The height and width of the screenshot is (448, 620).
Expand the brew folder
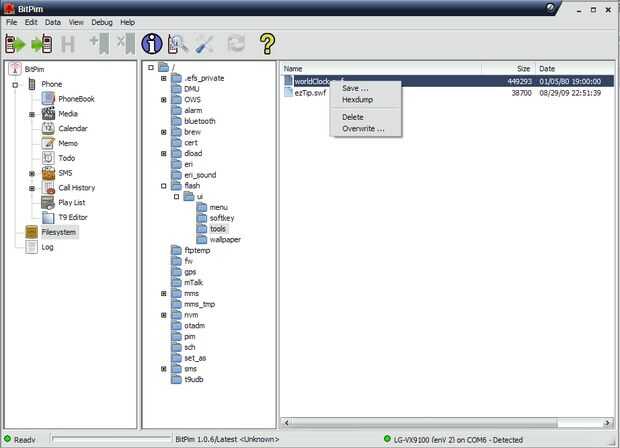click(x=164, y=132)
